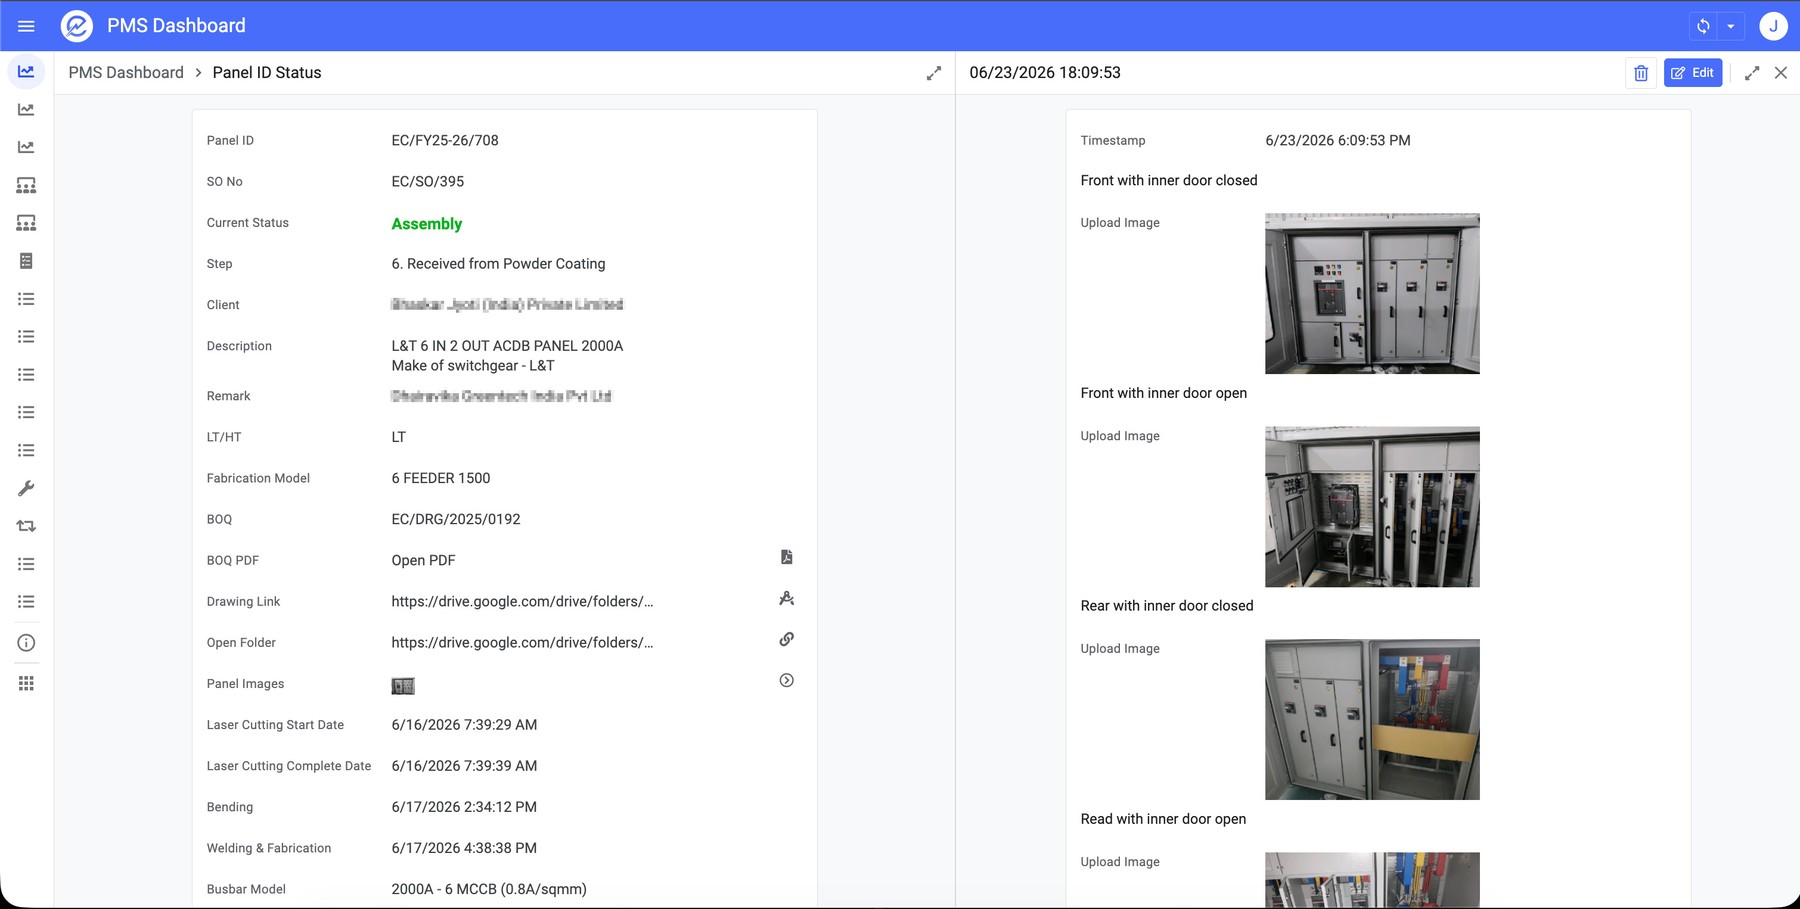Open the dropdown arrow beside the sync button

(1731, 26)
